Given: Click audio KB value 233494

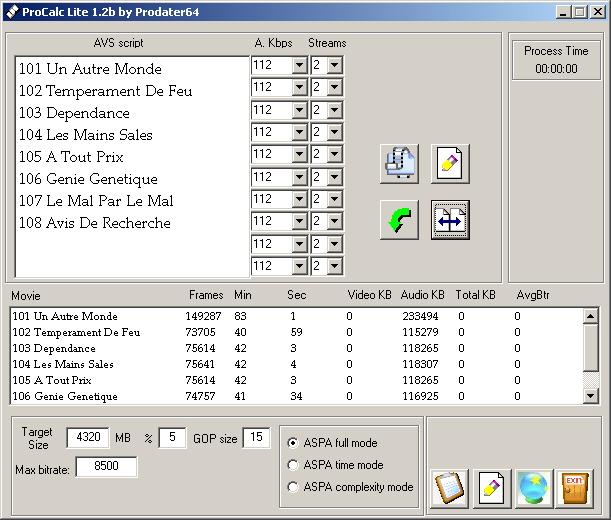Looking at the screenshot, I should 420,316.
